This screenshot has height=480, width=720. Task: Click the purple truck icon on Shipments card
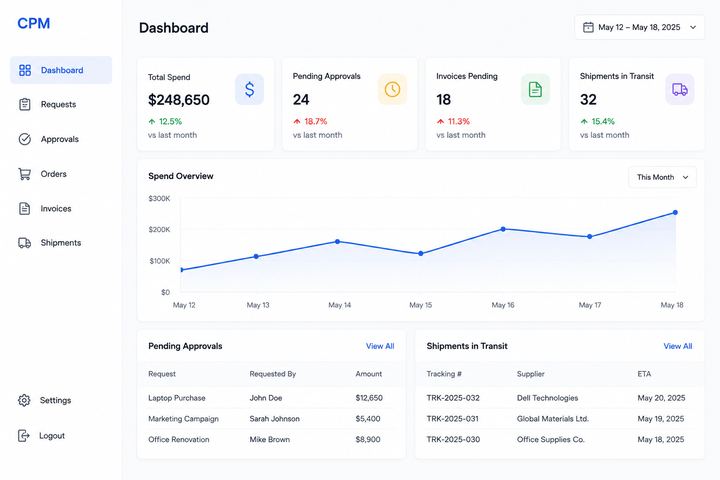coord(680,89)
